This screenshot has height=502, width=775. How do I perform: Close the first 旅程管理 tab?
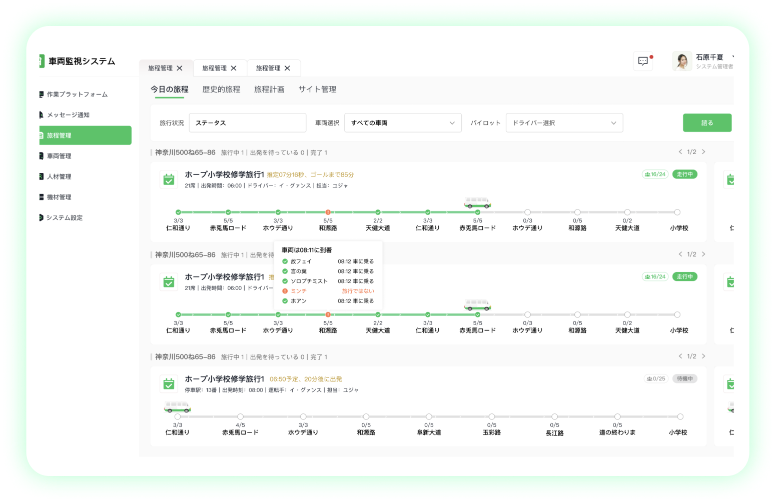(x=180, y=68)
